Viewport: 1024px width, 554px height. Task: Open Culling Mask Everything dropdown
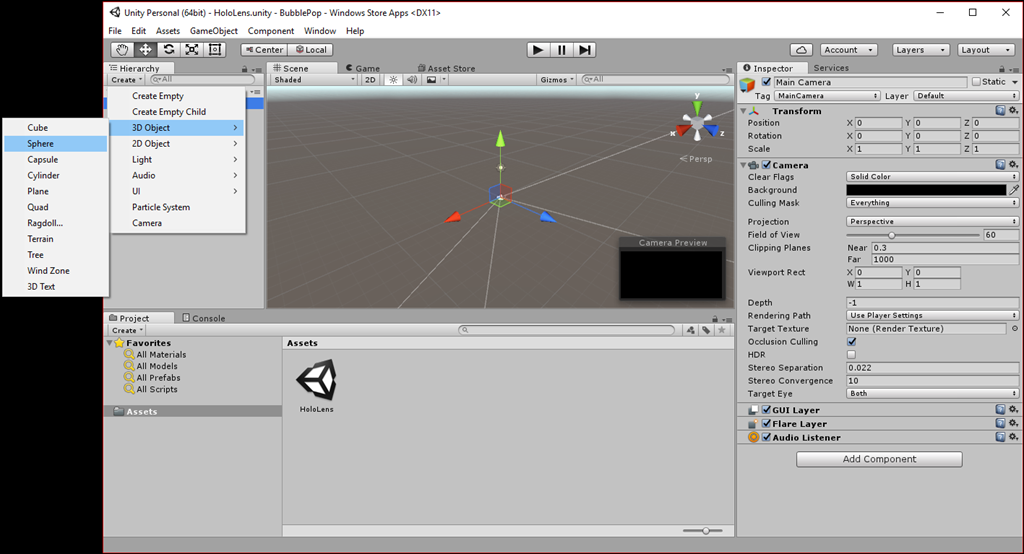(x=932, y=203)
